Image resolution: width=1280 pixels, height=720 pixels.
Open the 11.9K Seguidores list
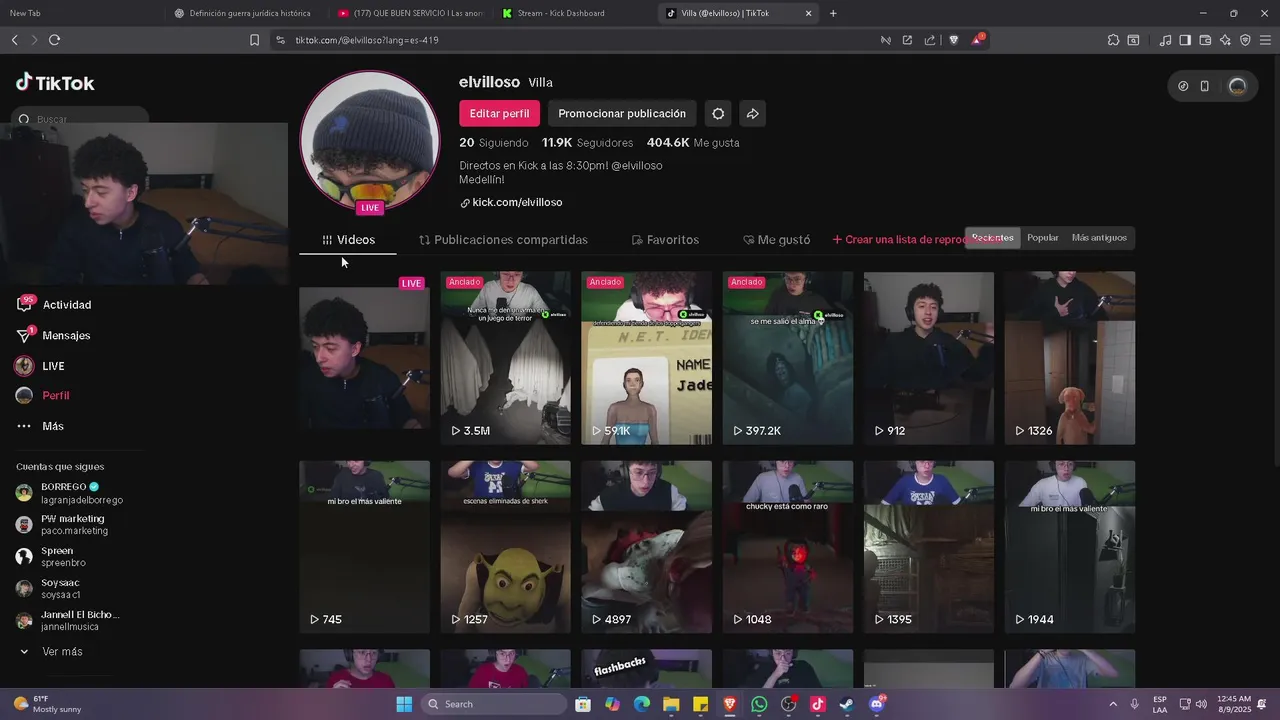587,143
